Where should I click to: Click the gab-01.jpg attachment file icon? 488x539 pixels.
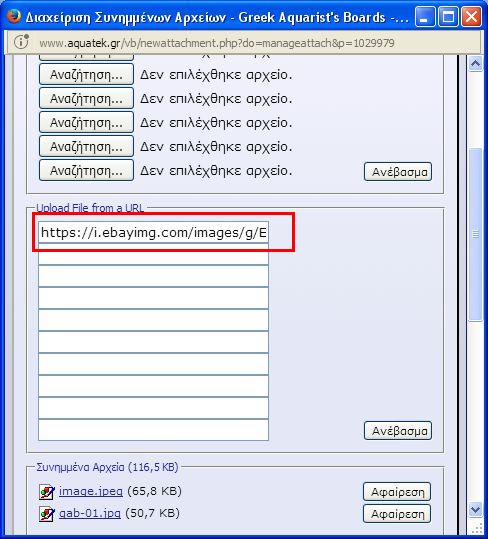(46, 514)
